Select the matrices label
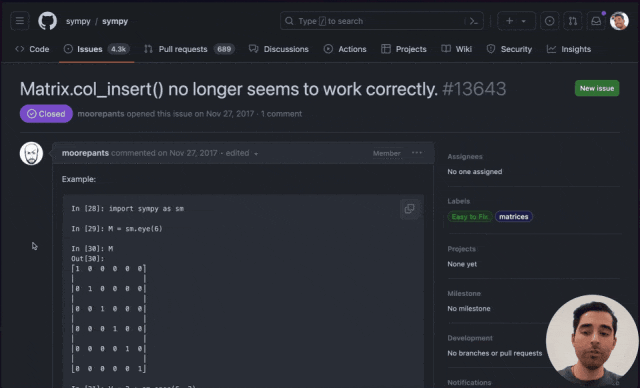640x388 pixels. [x=513, y=217]
